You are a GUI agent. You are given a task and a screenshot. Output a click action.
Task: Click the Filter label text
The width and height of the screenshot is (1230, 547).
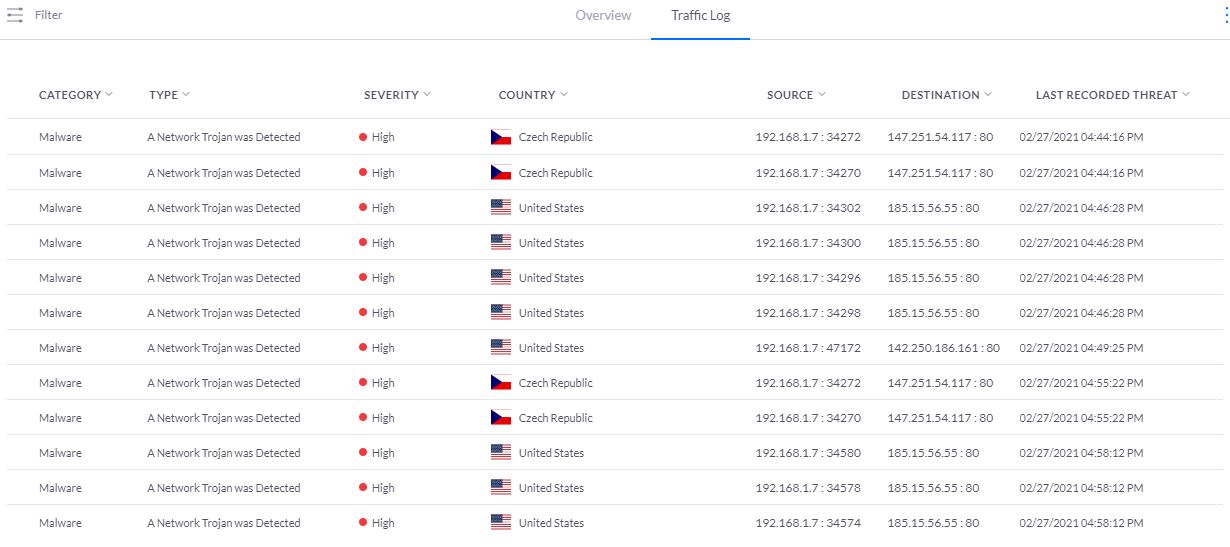[49, 16]
